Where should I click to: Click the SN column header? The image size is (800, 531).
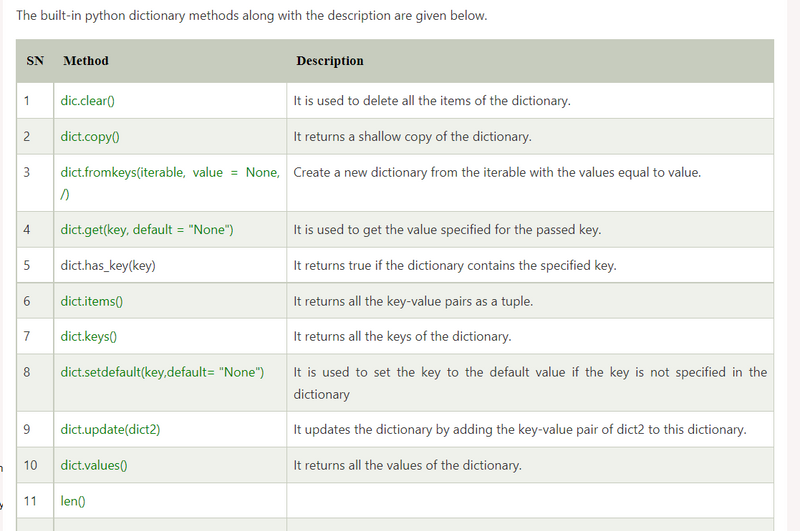pyautogui.click(x=35, y=61)
